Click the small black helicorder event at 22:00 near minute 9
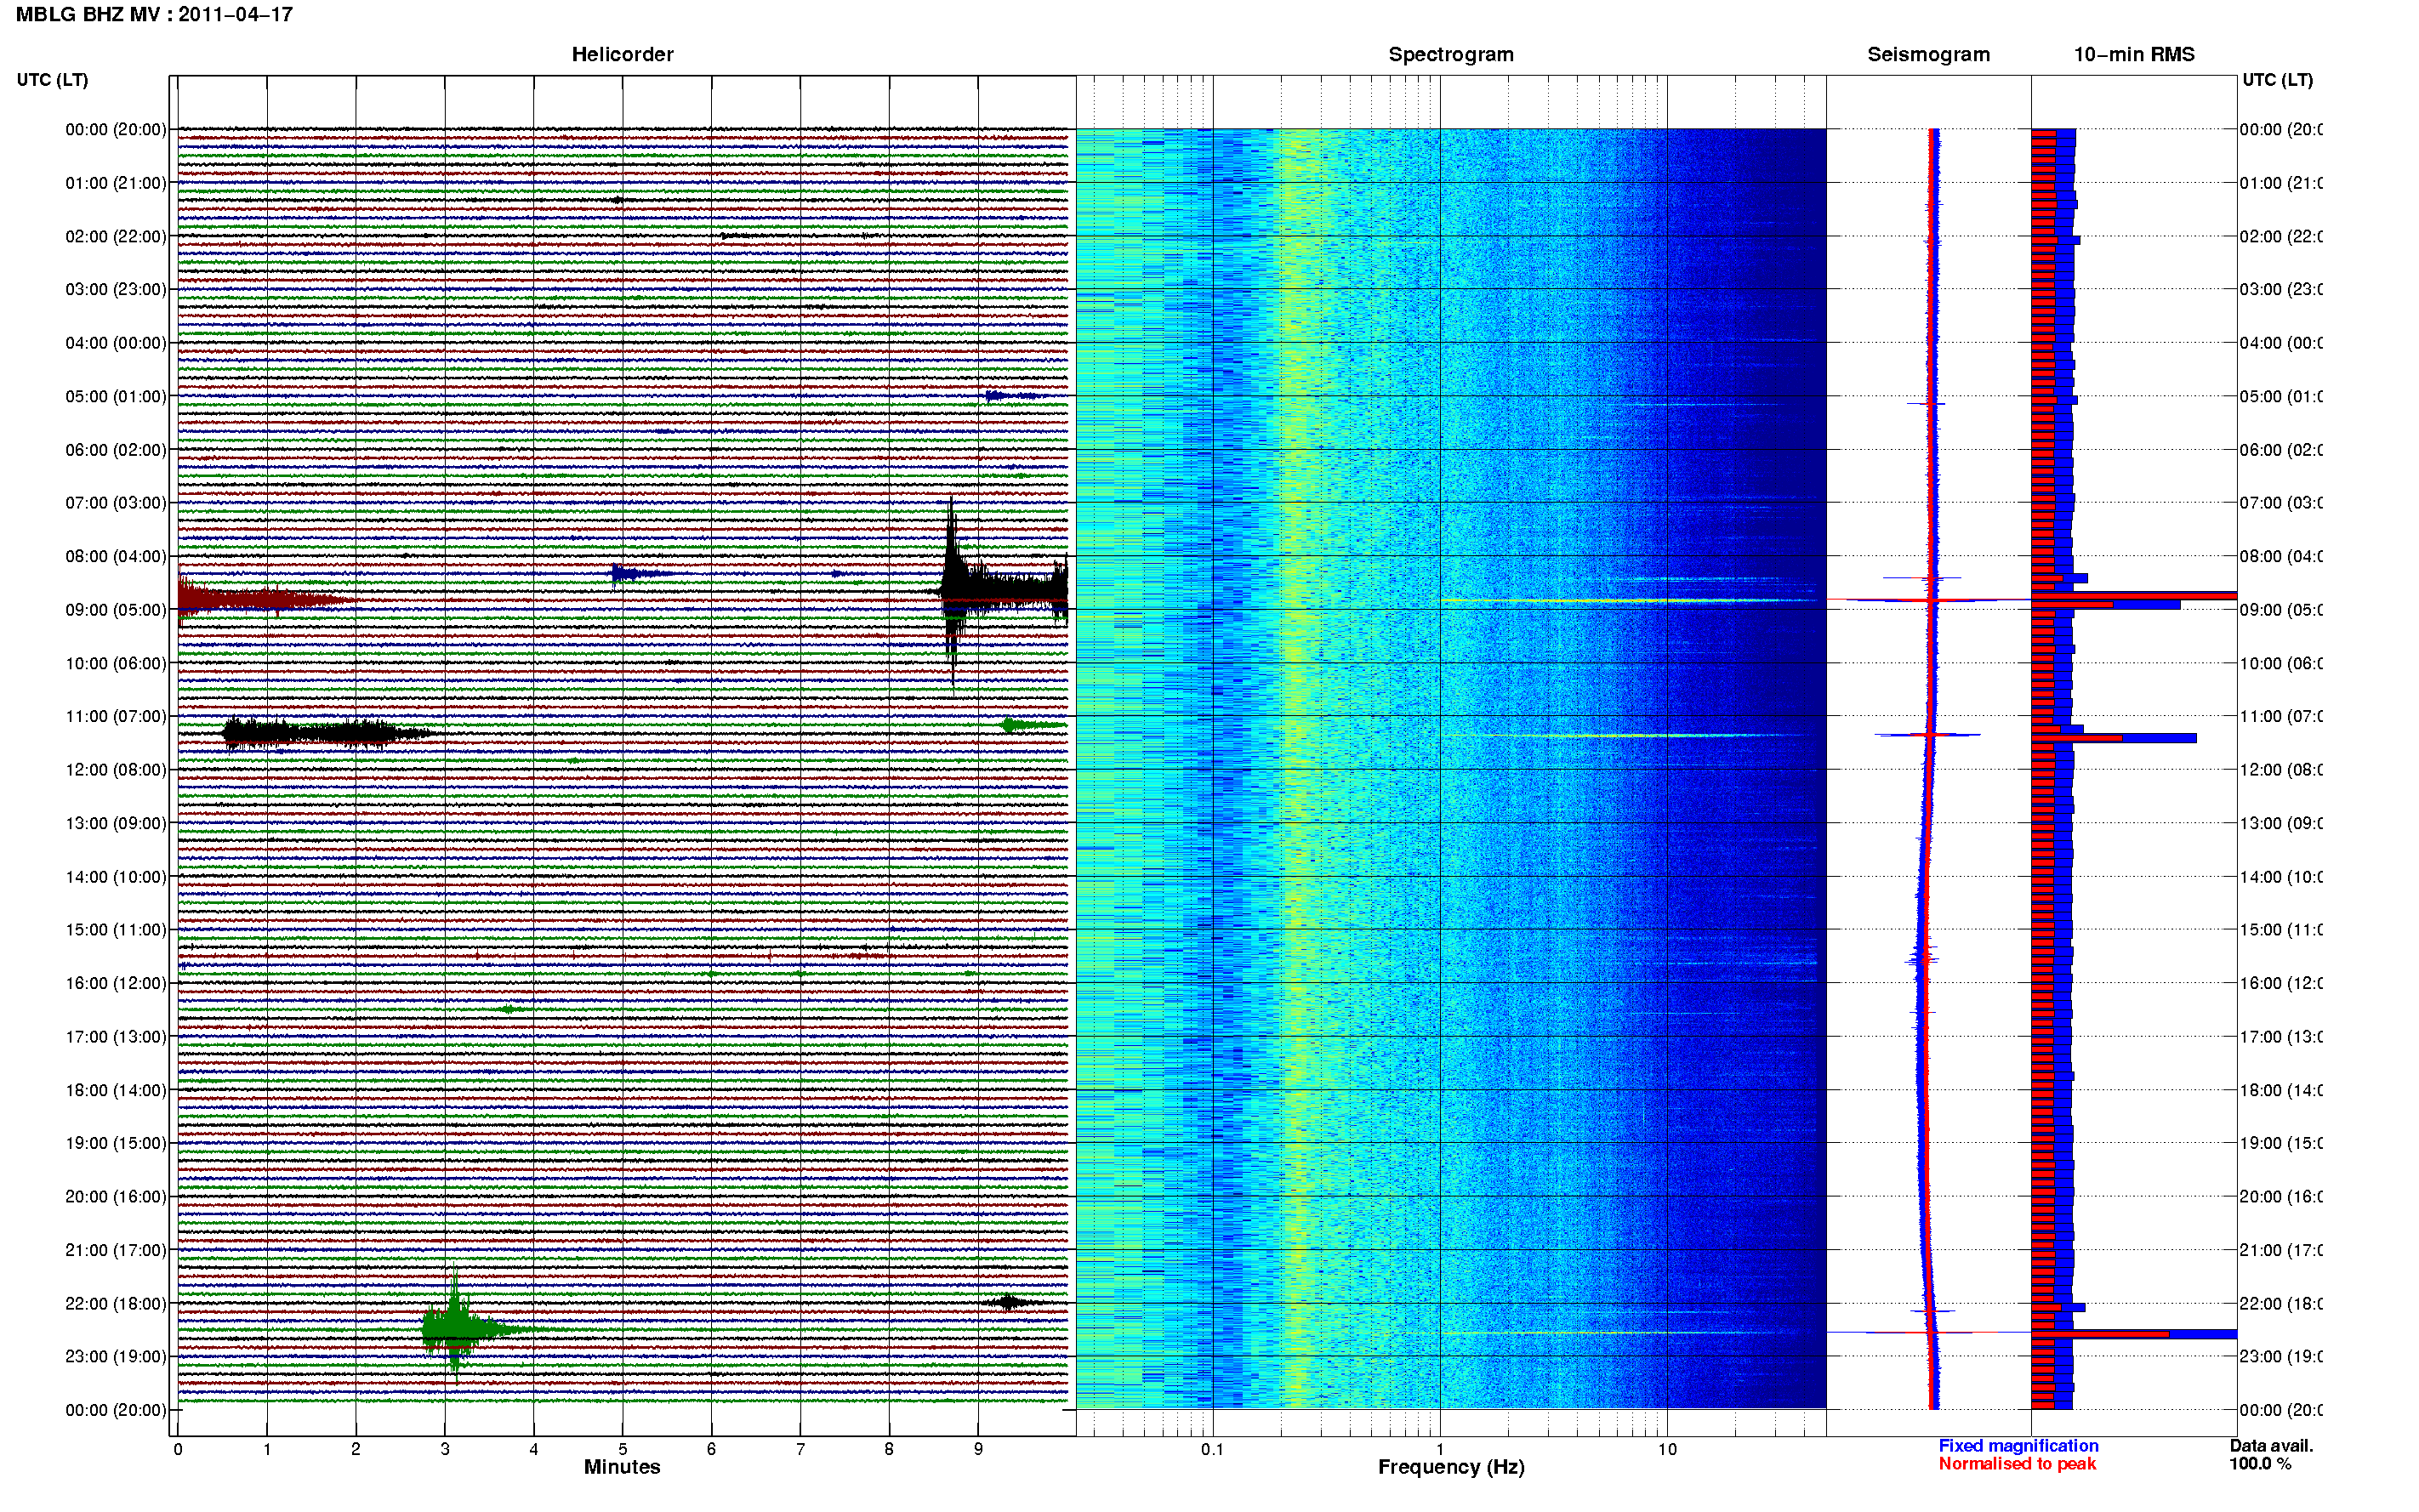 pyautogui.click(x=1010, y=1302)
